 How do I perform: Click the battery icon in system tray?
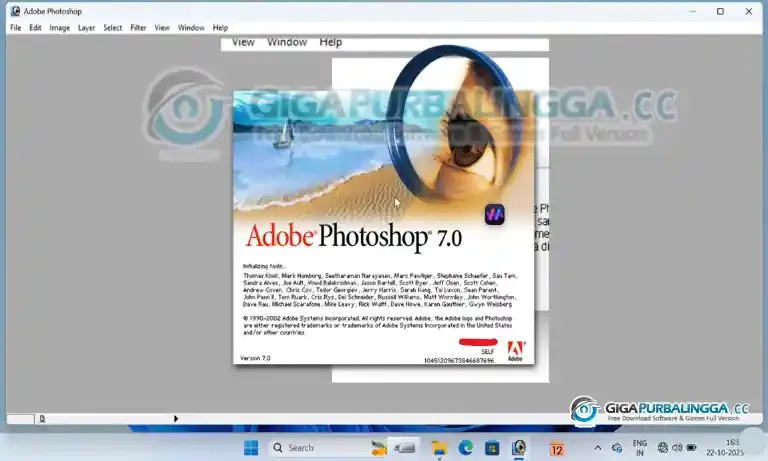click(692, 448)
